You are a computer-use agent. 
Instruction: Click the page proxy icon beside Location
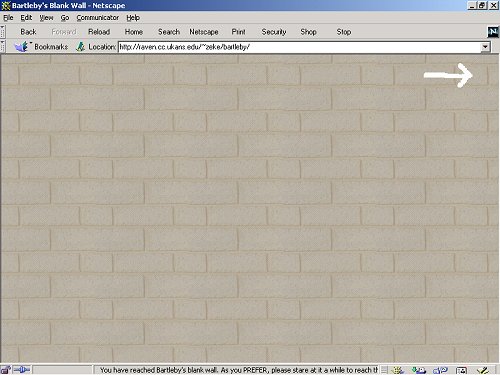[x=80, y=47]
